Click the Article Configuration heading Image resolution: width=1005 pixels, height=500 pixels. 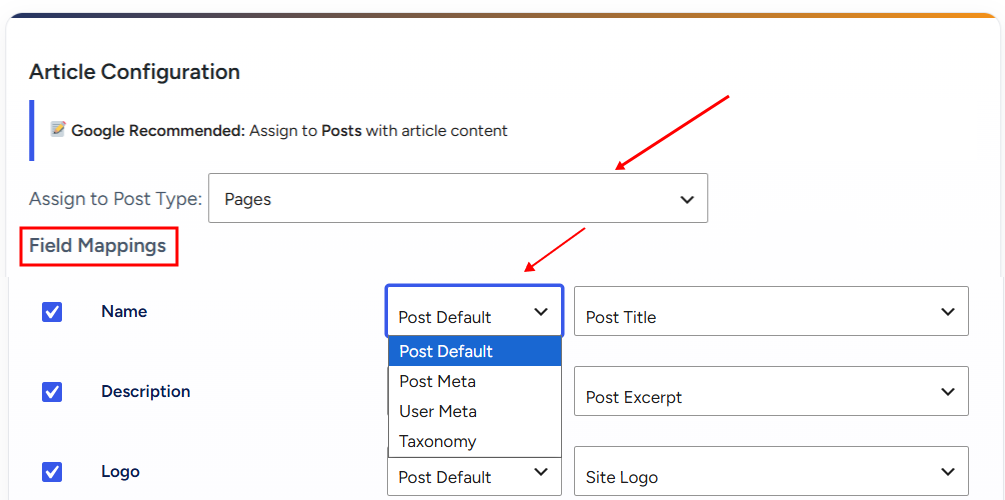(135, 72)
